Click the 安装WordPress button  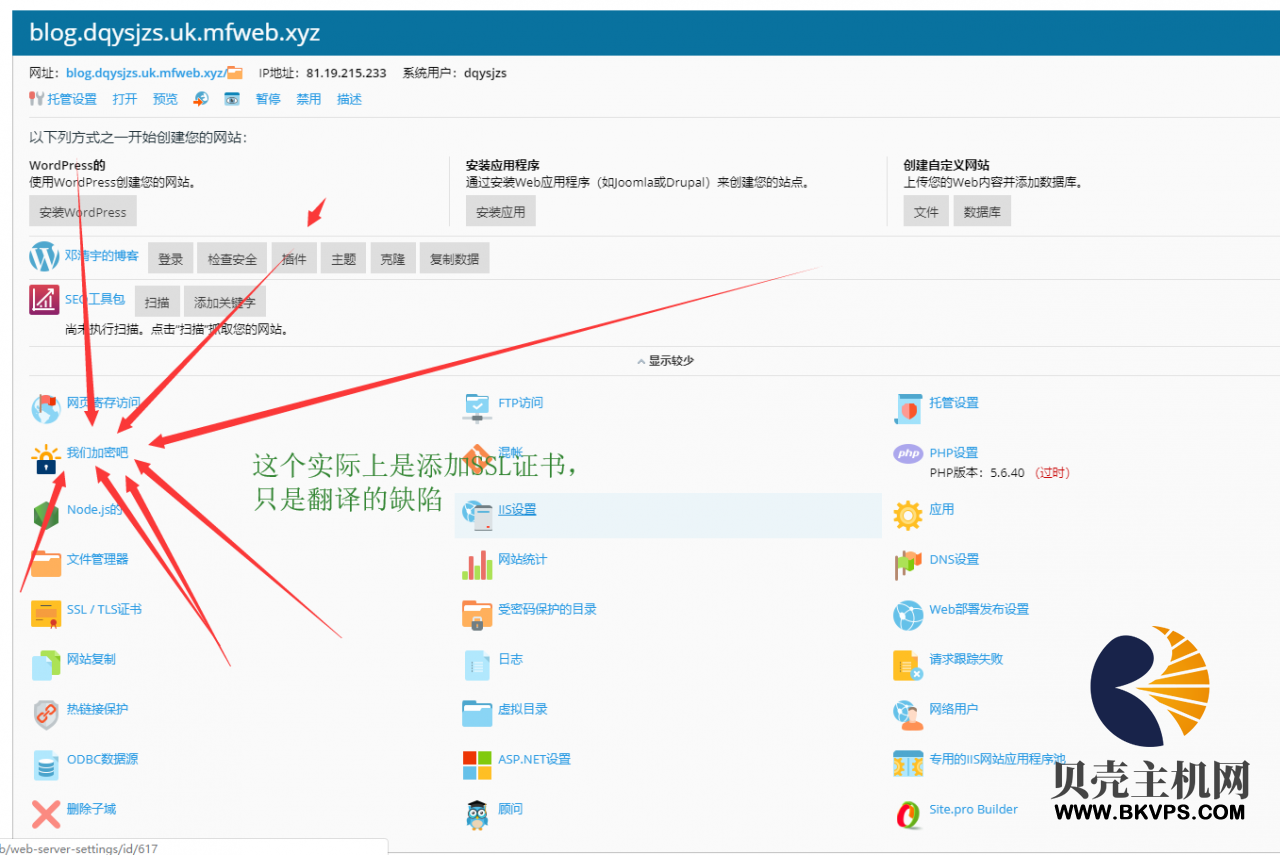(x=83, y=212)
